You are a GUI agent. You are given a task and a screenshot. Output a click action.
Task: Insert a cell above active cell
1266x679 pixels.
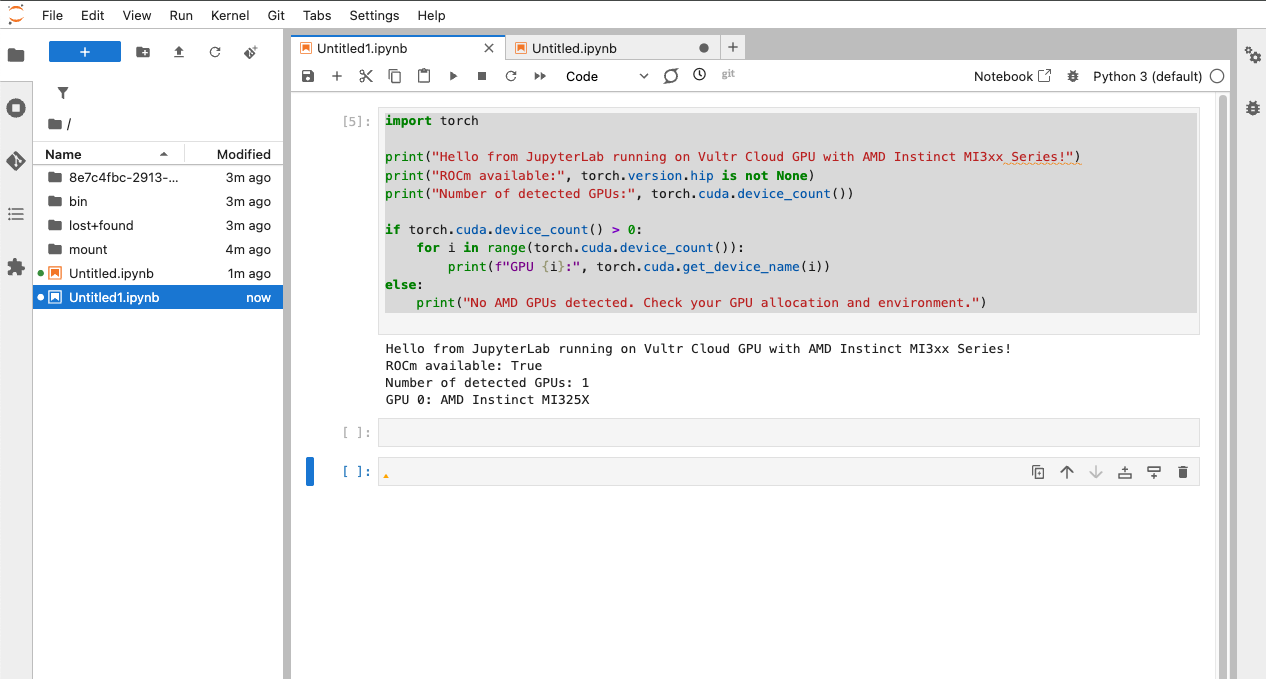coord(1125,472)
